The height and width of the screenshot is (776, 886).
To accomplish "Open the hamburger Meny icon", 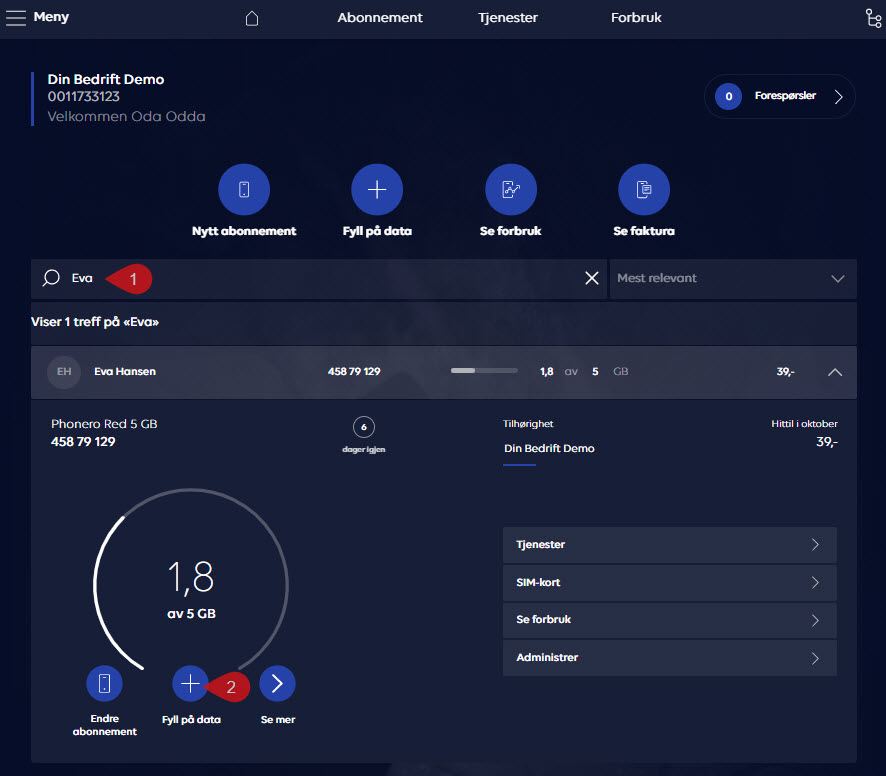I will click(x=16, y=18).
